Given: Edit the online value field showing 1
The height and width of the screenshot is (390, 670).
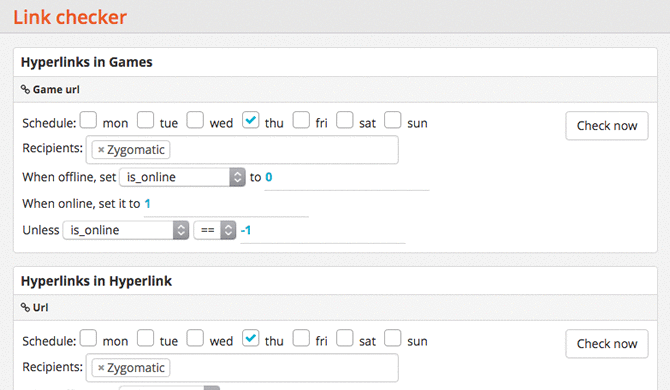Looking at the screenshot, I should point(226,205).
